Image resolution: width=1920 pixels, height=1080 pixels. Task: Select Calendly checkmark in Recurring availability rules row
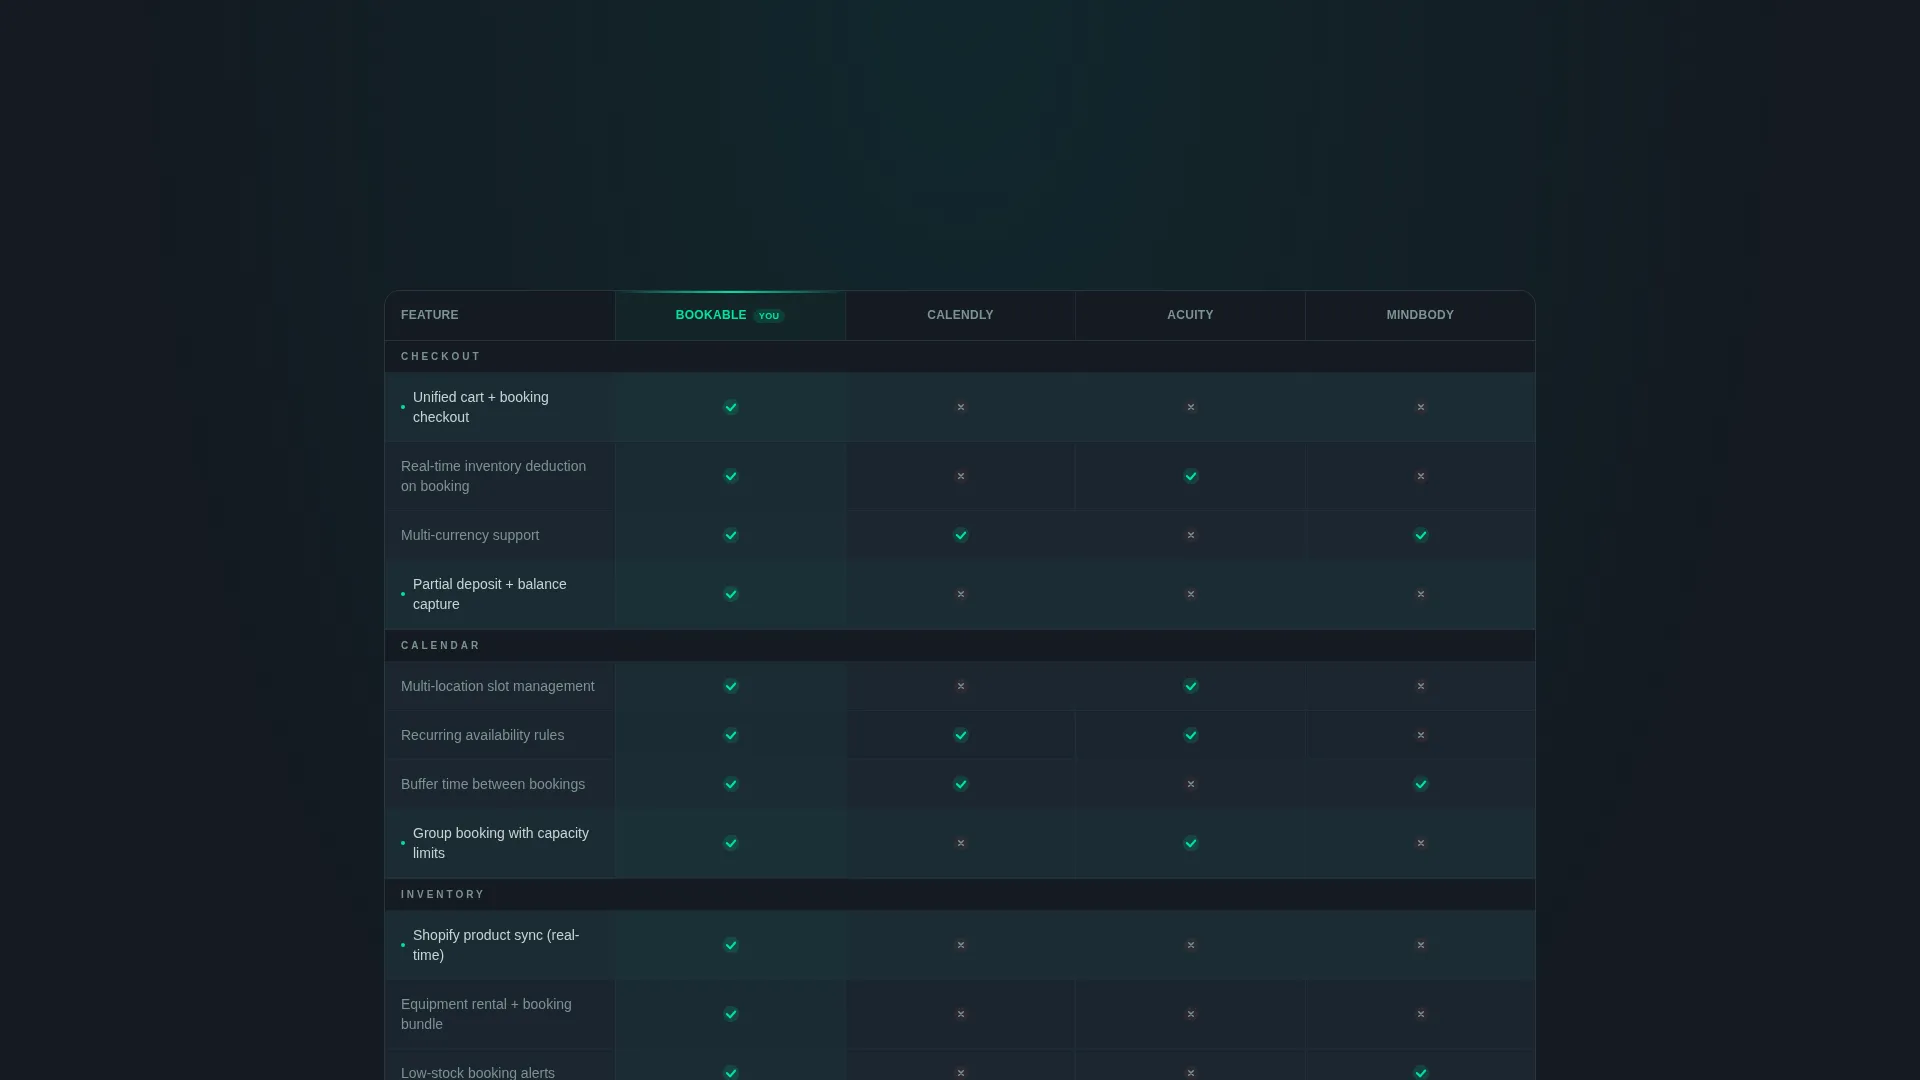[961, 735]
